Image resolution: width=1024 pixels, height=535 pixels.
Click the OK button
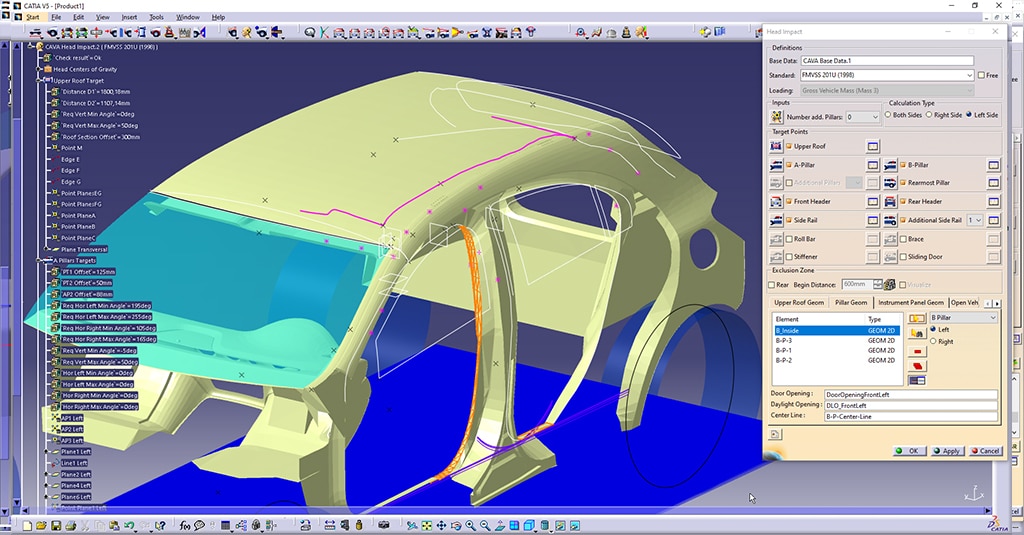909,451
